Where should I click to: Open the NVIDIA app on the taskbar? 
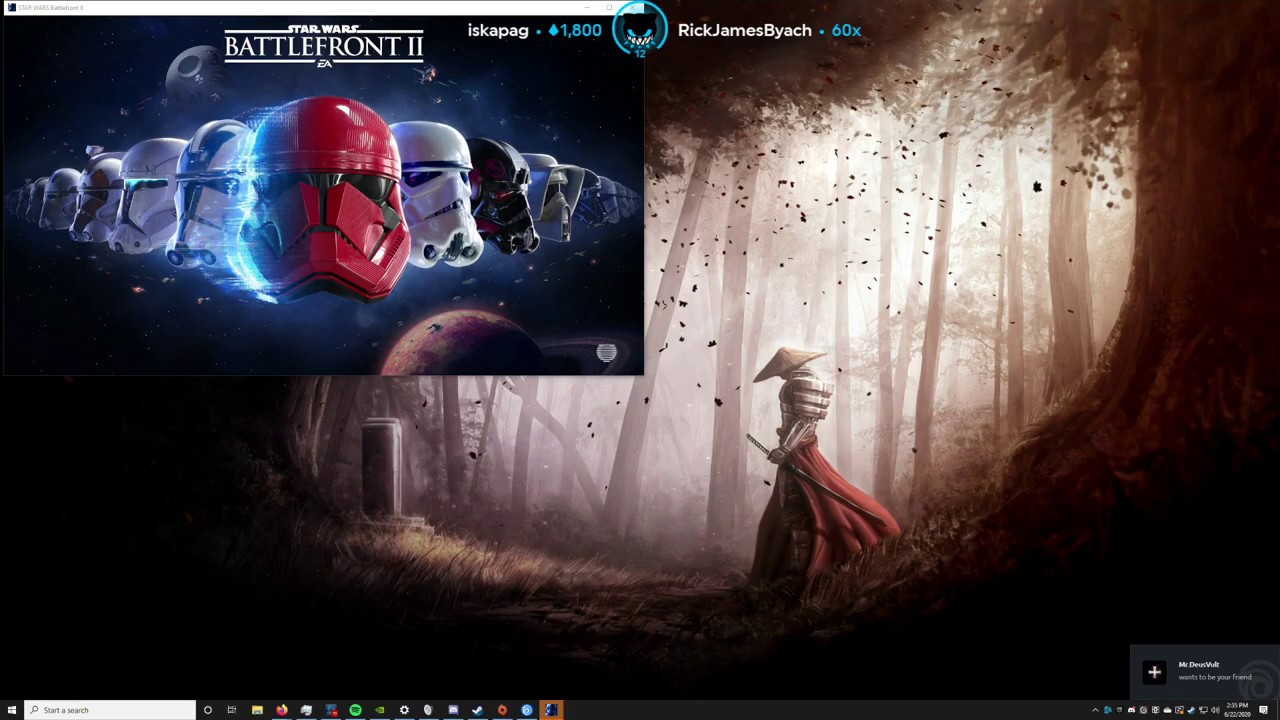coord(380,710)
